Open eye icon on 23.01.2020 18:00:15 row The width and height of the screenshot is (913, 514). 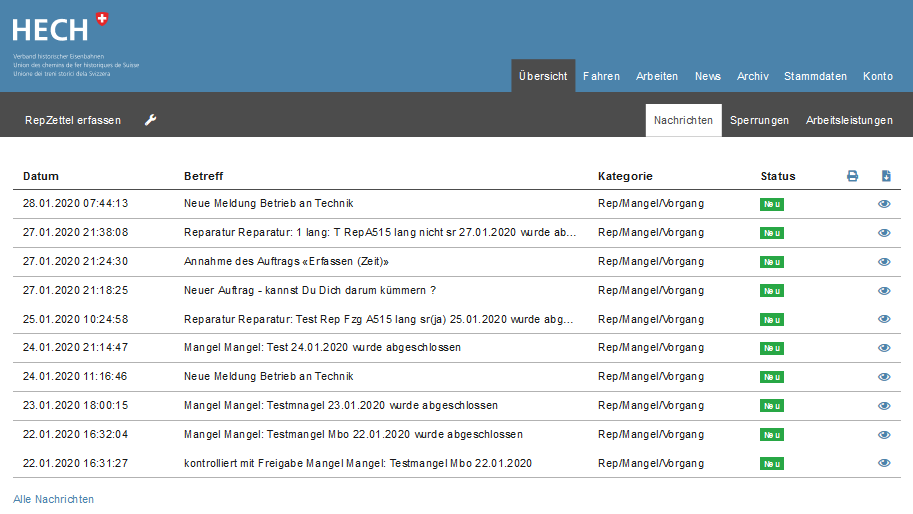884,406
